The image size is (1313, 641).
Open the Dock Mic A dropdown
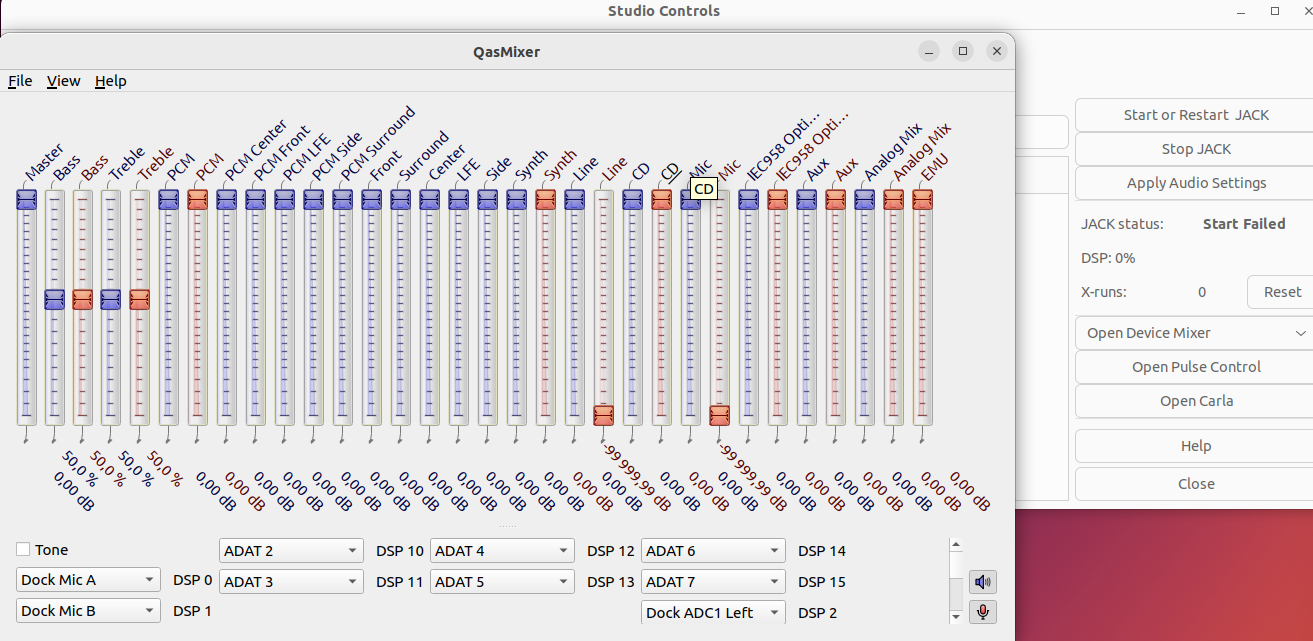pos(88,580)
